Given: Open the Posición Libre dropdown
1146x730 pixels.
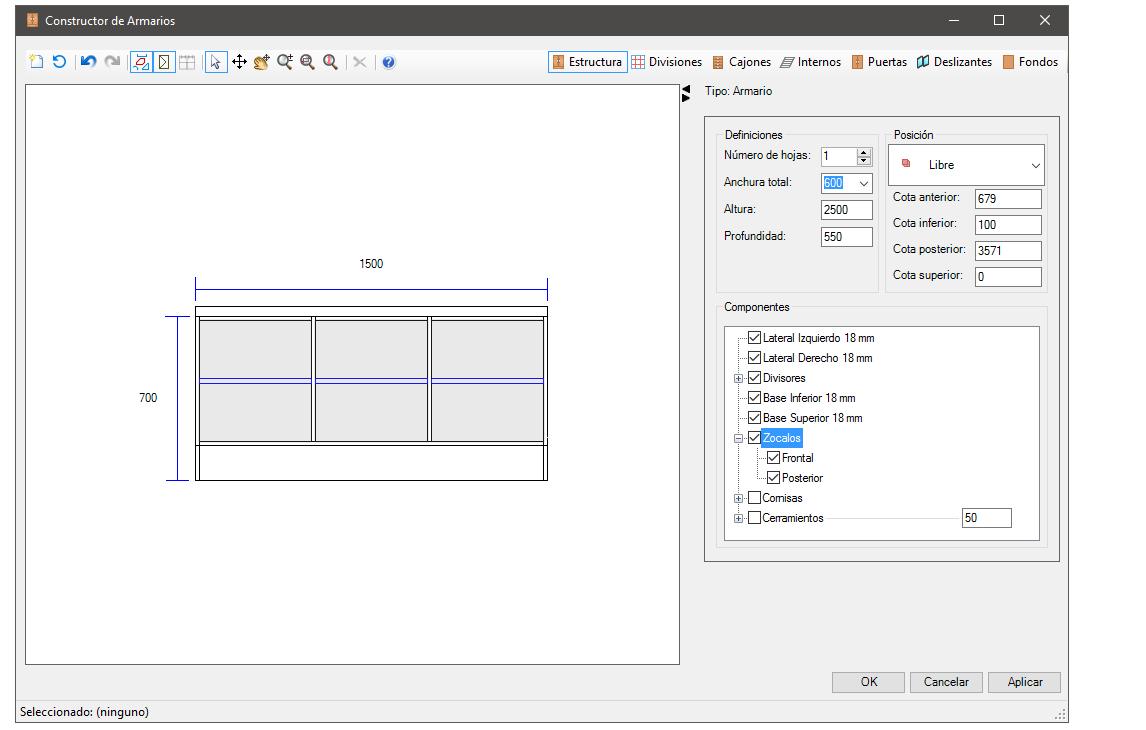Looking at the screenshot, I should 966,165.
